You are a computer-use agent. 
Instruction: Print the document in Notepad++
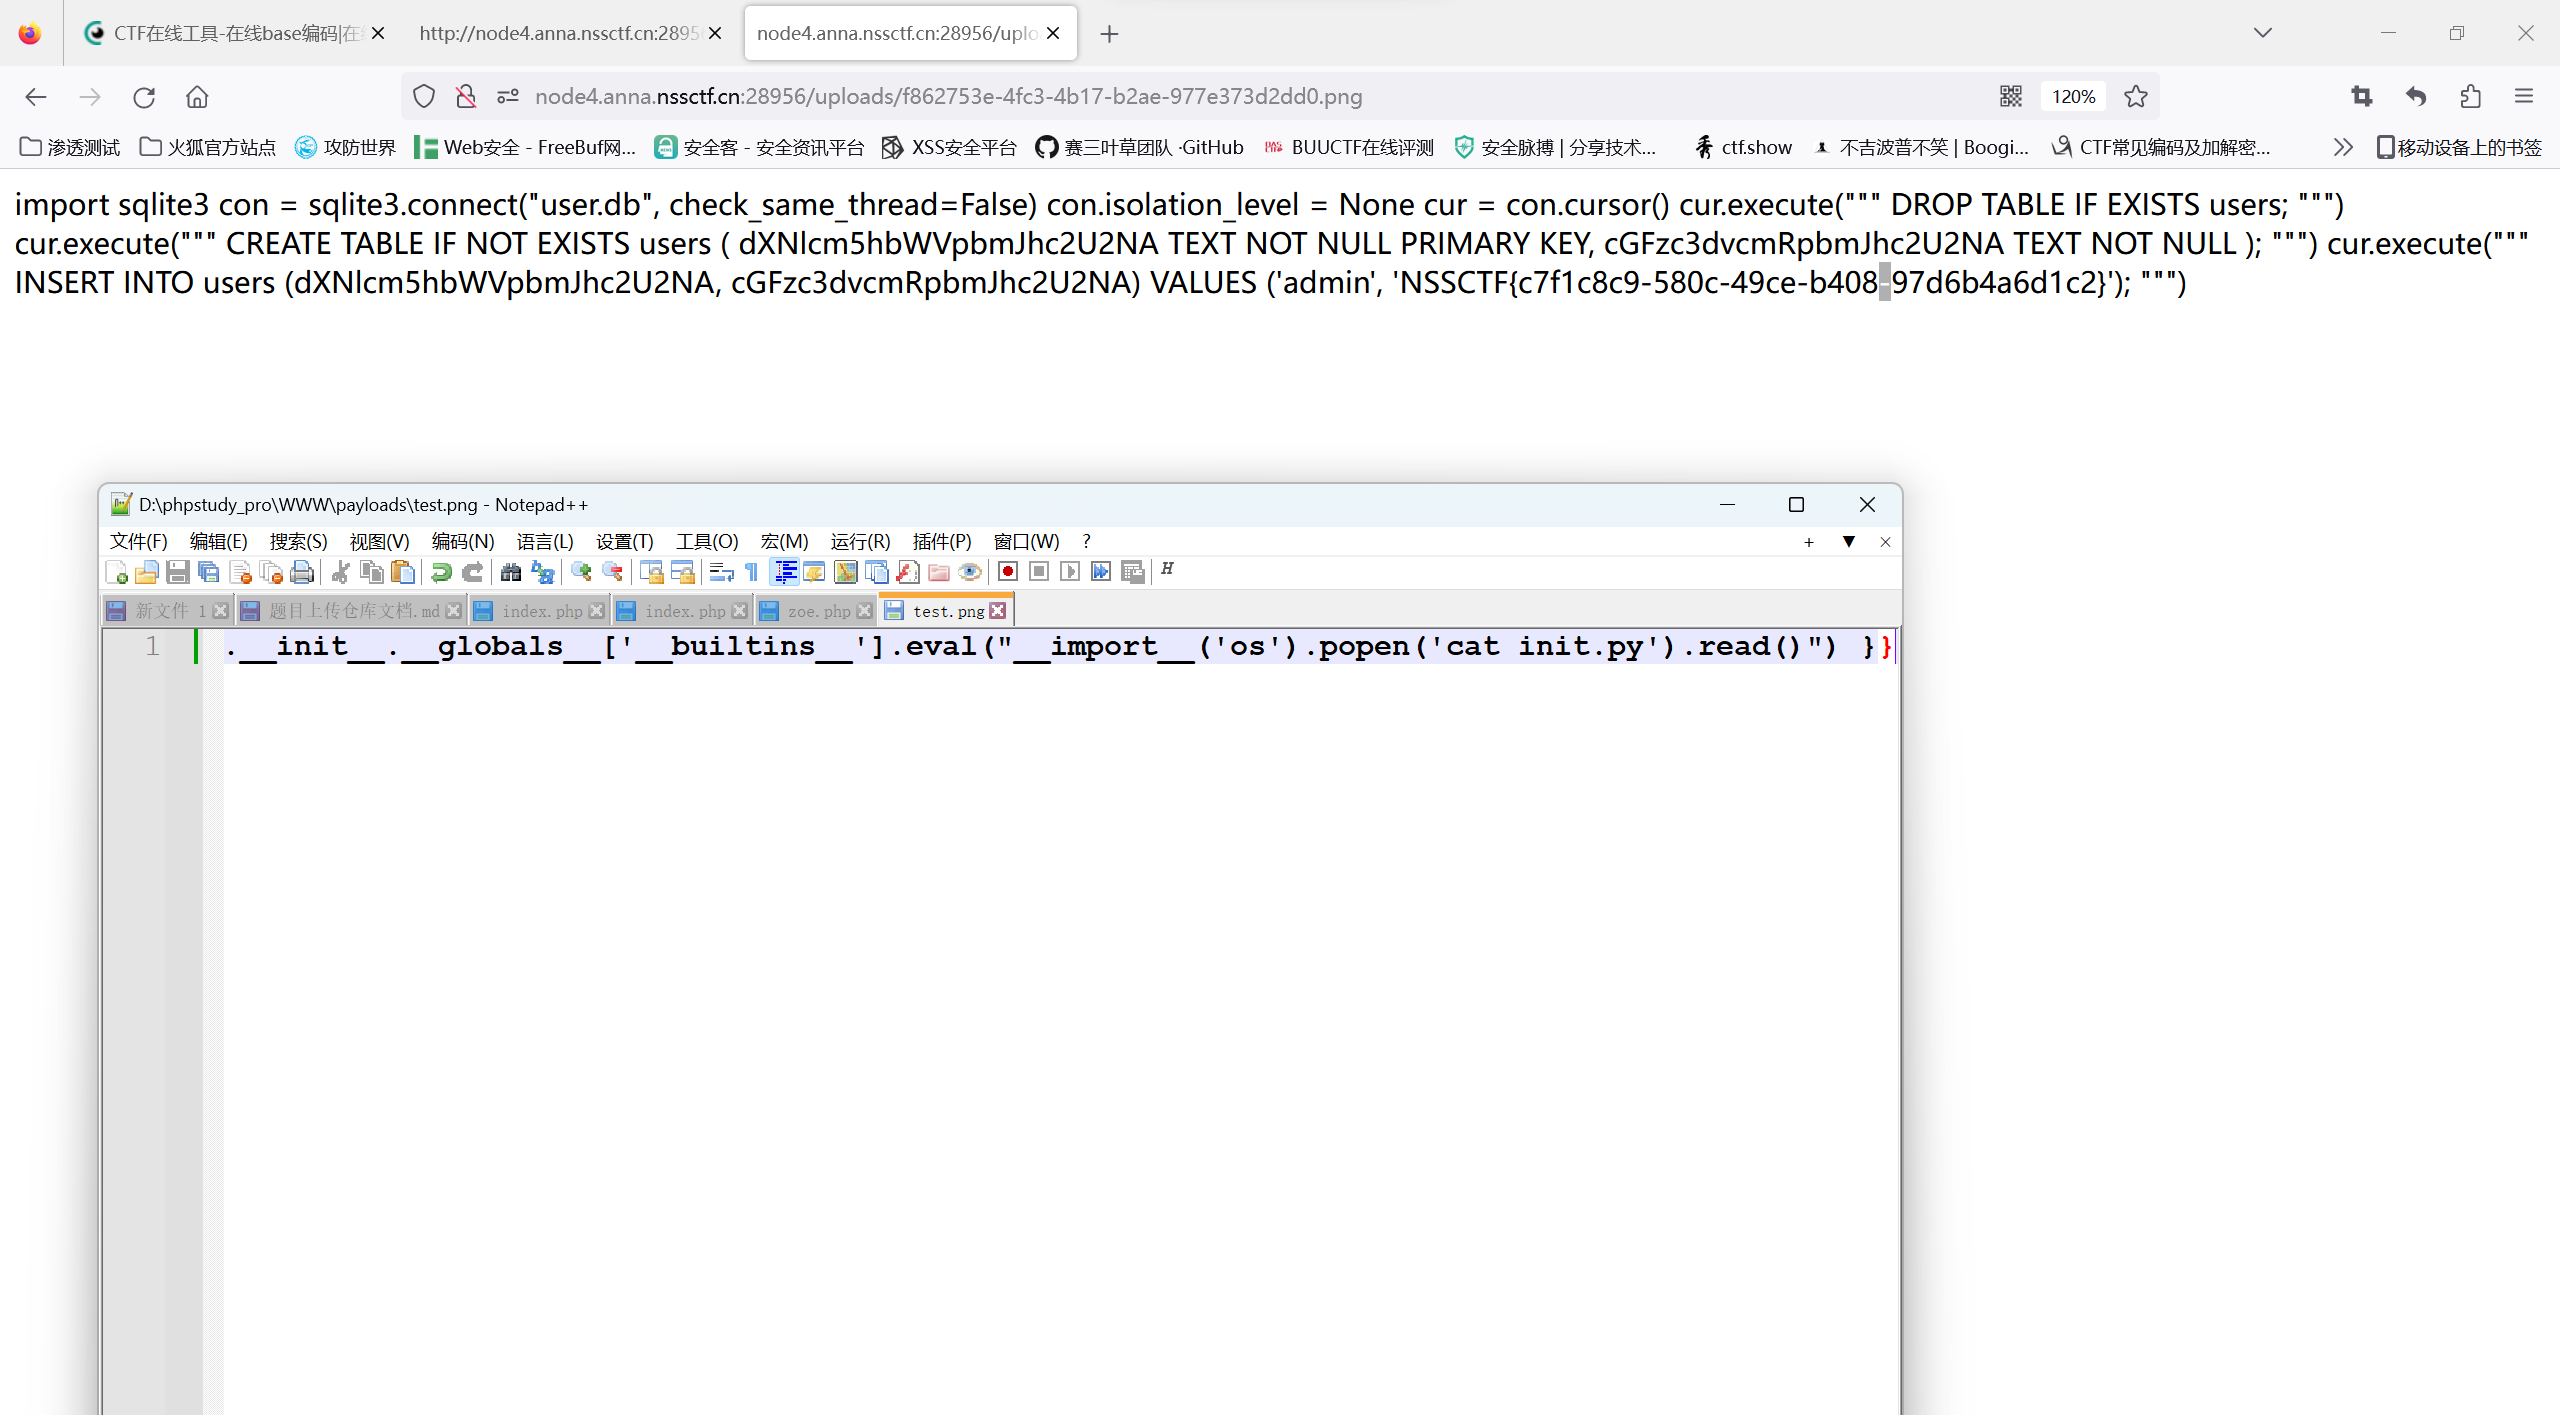pyautogui.click(x=302, y=572)
